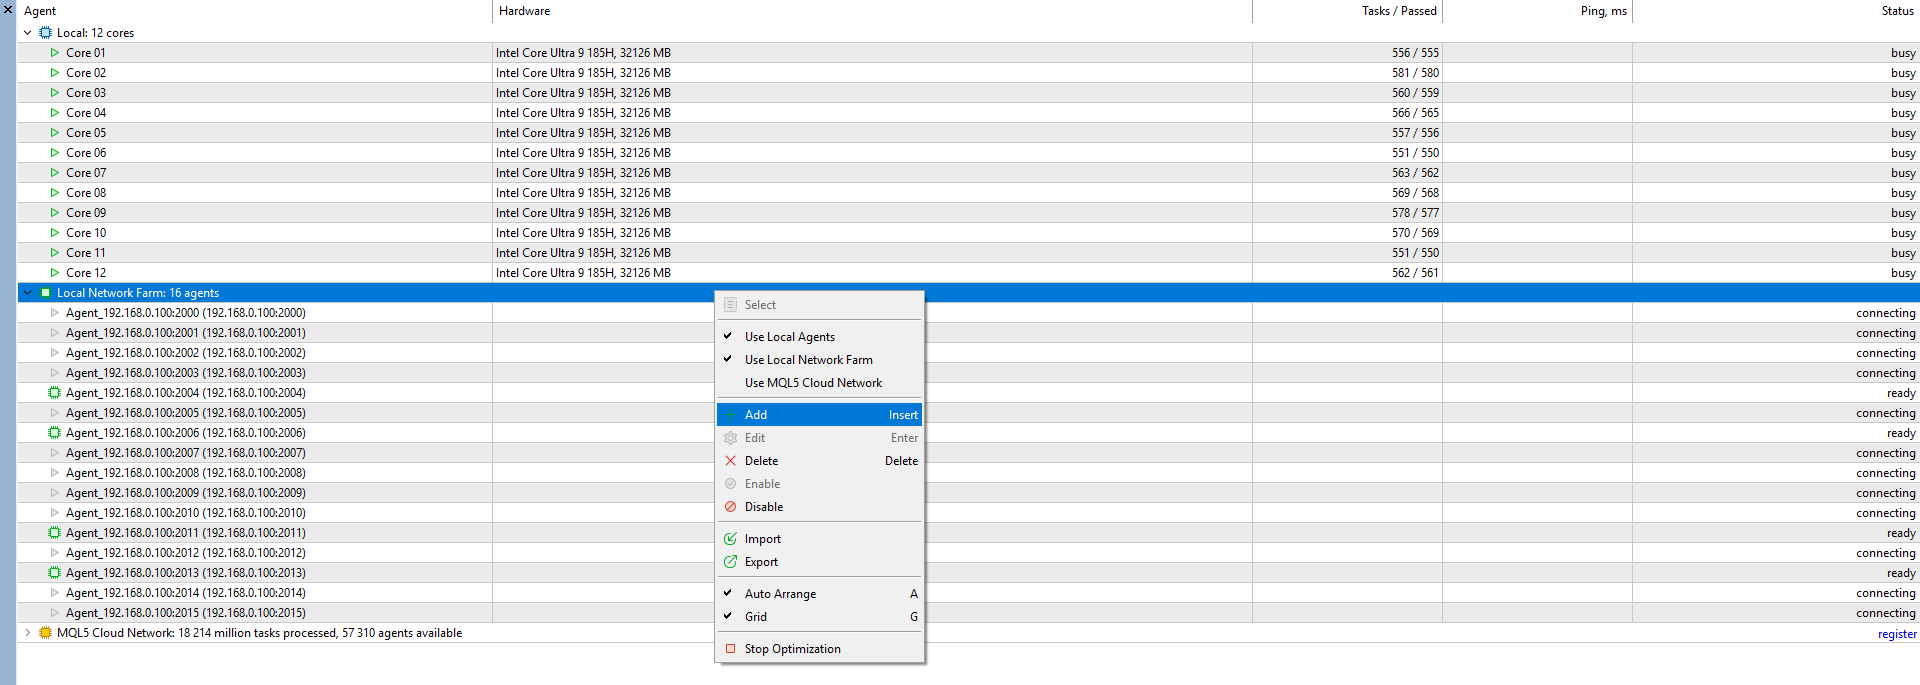Click the Core 03 play icon

(55, 93)
